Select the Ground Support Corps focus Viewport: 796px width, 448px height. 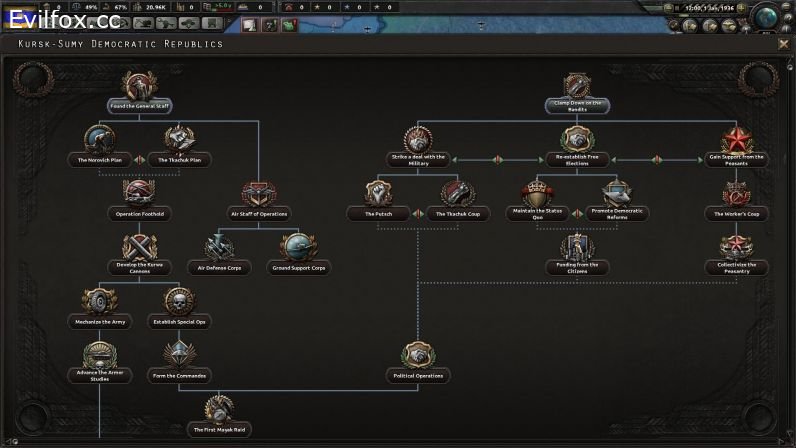click(x=299, y=251)
